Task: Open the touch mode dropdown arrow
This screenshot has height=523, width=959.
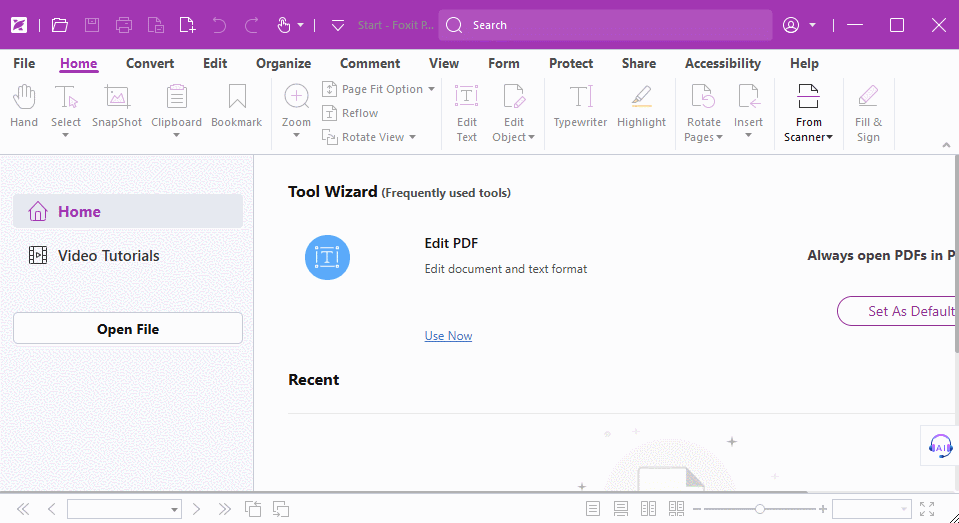Action: (300, 25)
